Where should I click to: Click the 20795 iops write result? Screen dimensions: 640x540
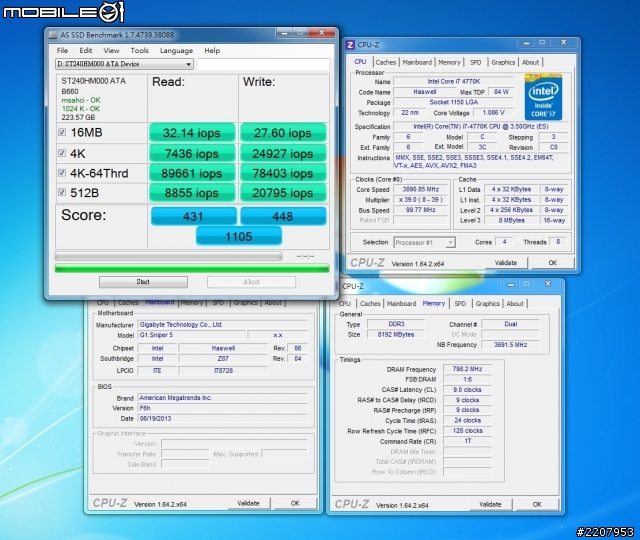tap(283, 193)
